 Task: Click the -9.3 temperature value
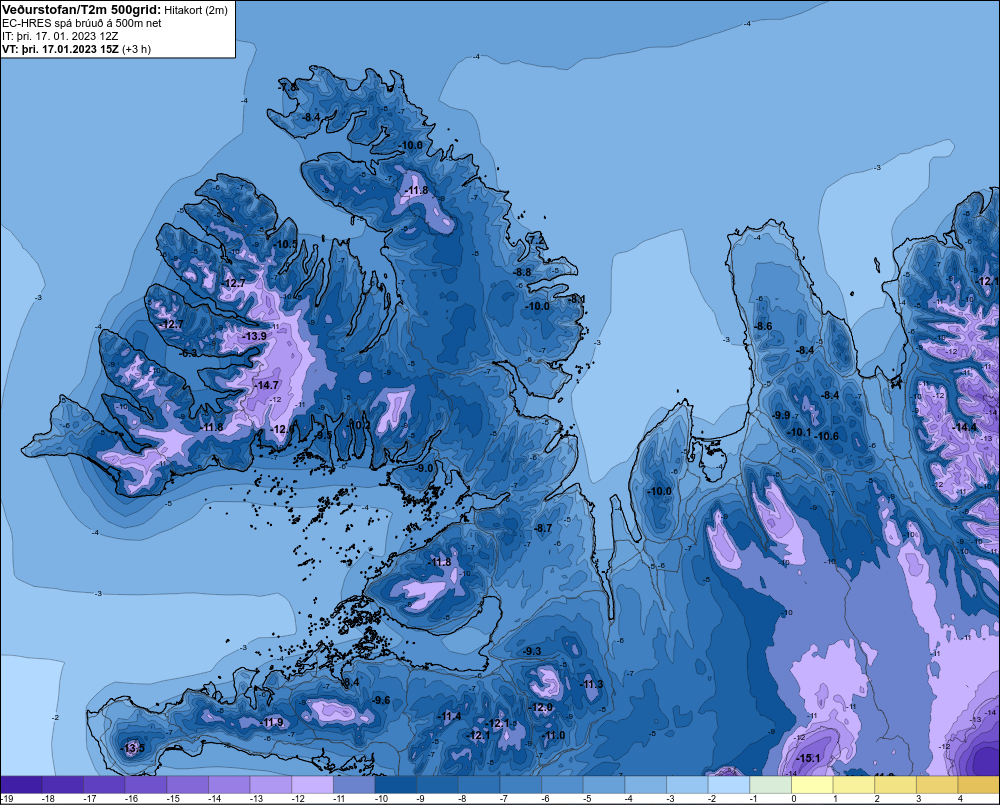pyautogui.click(x=531, y=651)
